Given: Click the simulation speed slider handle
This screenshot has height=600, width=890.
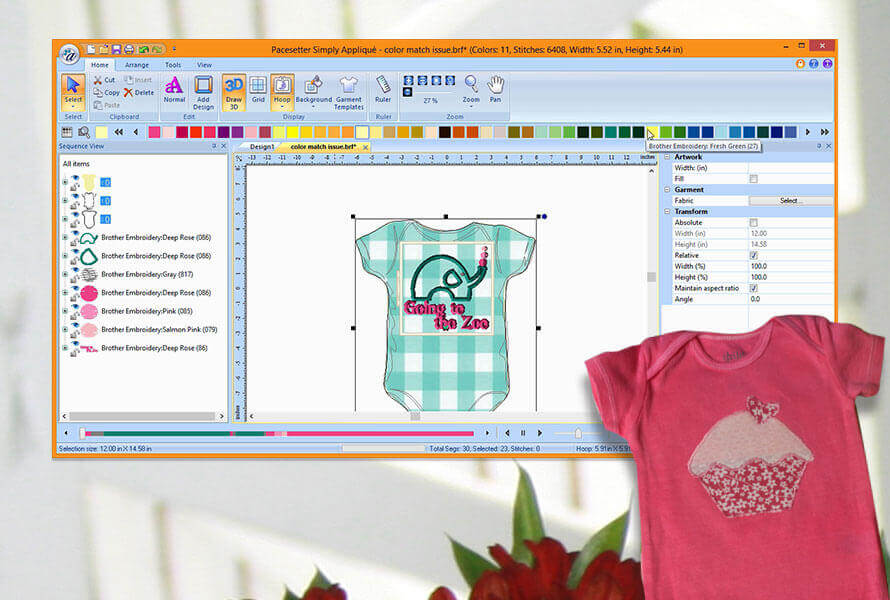Looking at the screenshot, I should [578, 433].
